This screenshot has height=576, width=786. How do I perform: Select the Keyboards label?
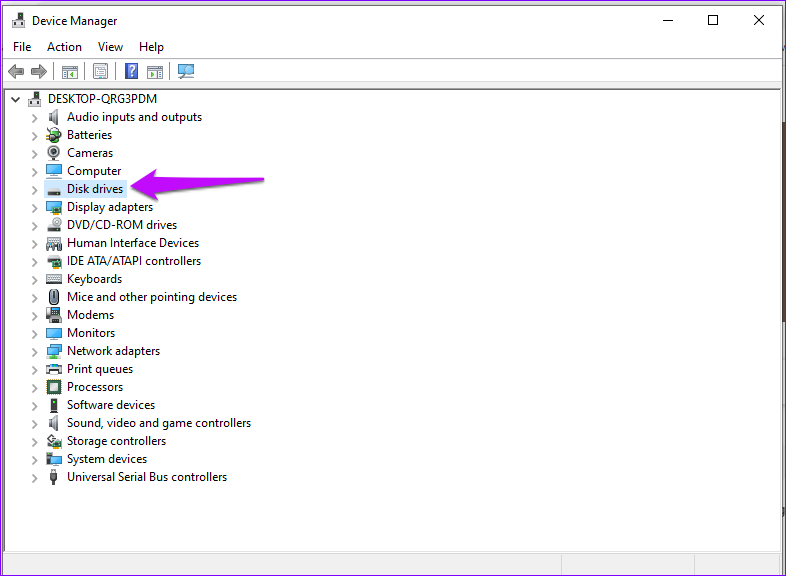tap(95, 279)
